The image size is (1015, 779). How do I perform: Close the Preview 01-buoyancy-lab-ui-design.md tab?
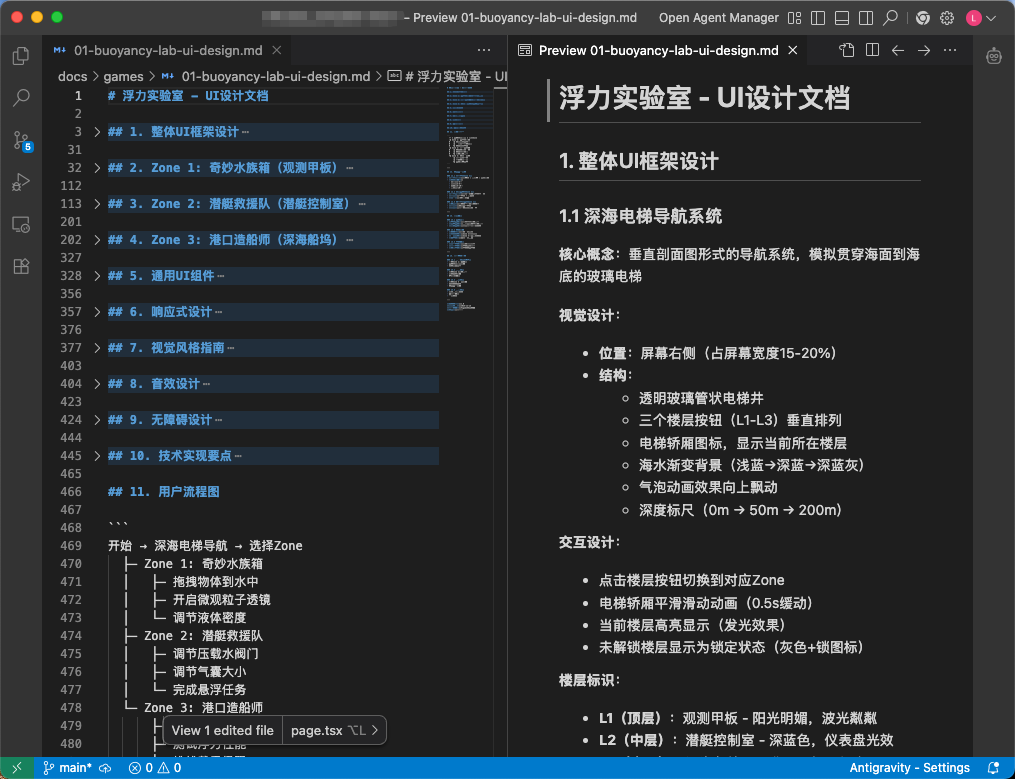[x=792, y=50]
